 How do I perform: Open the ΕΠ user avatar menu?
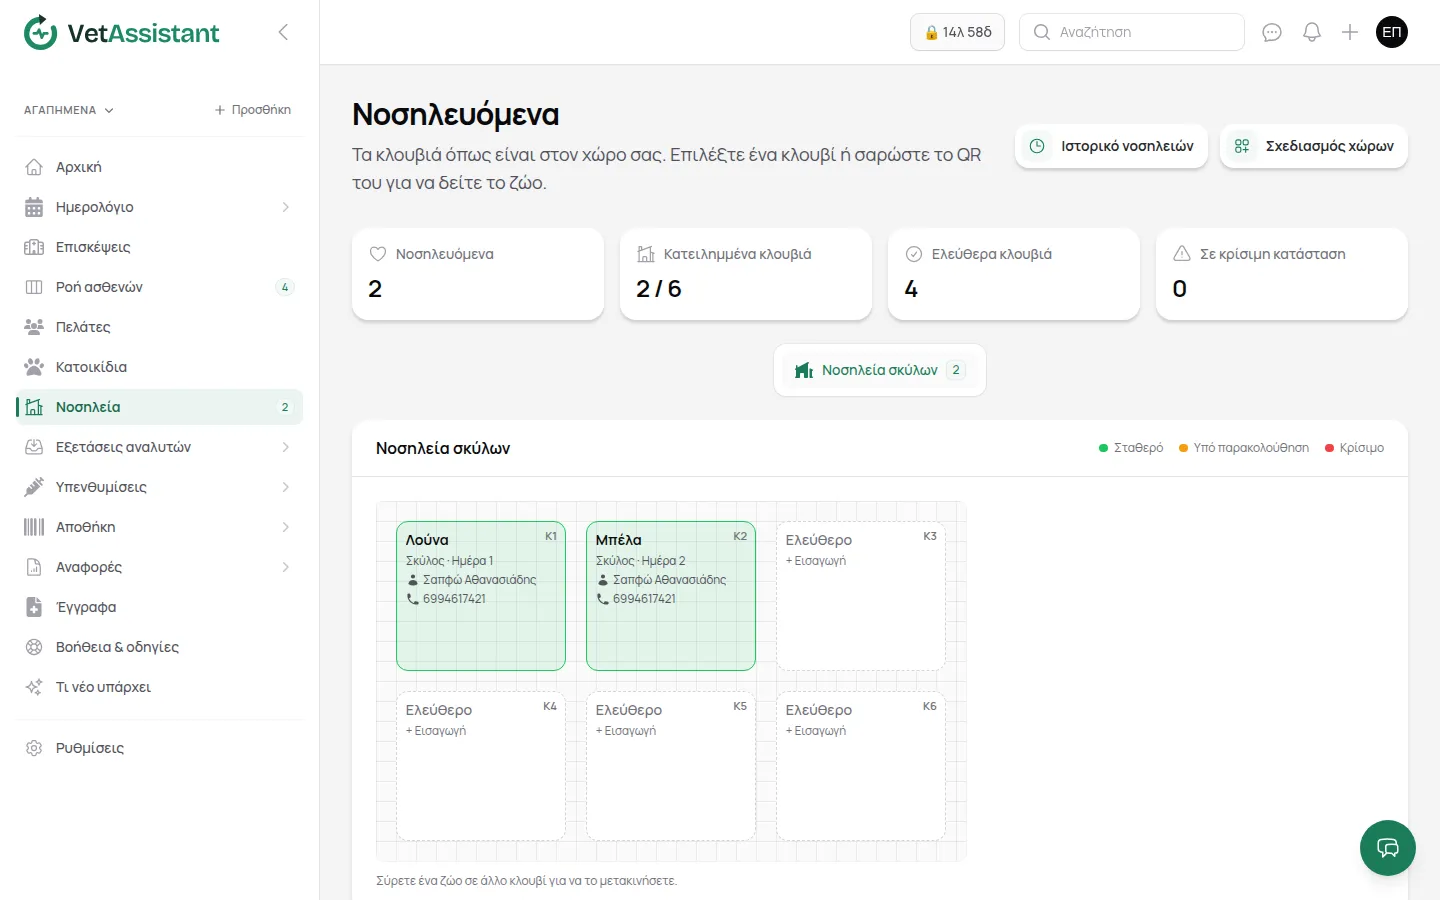(x=1392, y=32)
